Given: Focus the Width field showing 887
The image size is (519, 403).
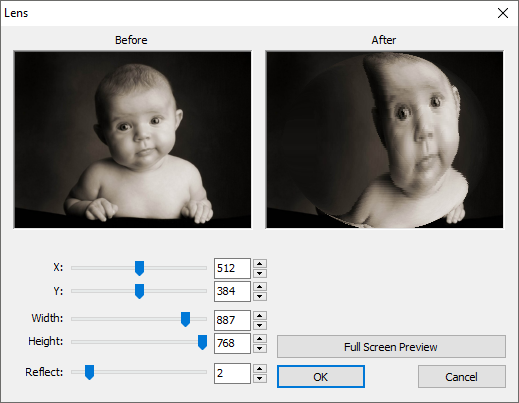Looking at the screenshot, I should (232, 320).
